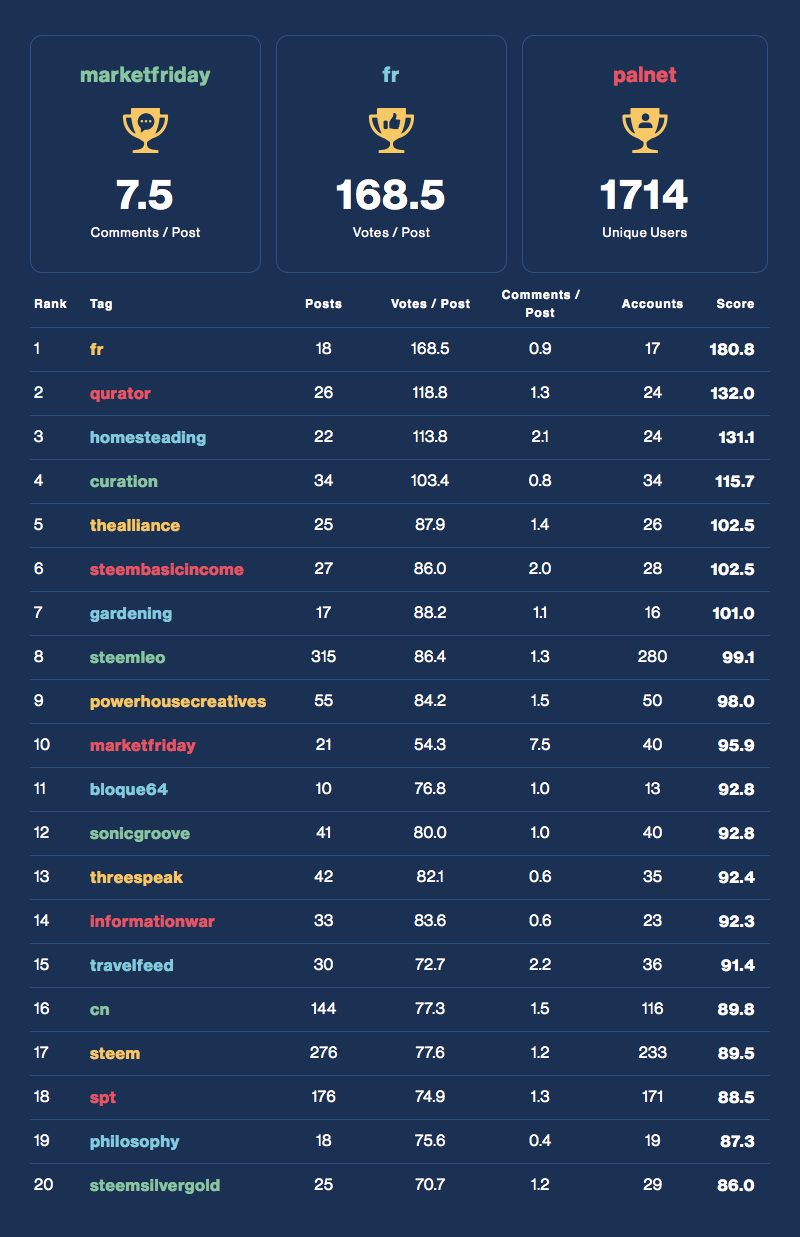Viewport: 800px width, 1237px height.
Task: Click votes value 80.0 for sonicgroove
Action: click(x=430, y=833)
